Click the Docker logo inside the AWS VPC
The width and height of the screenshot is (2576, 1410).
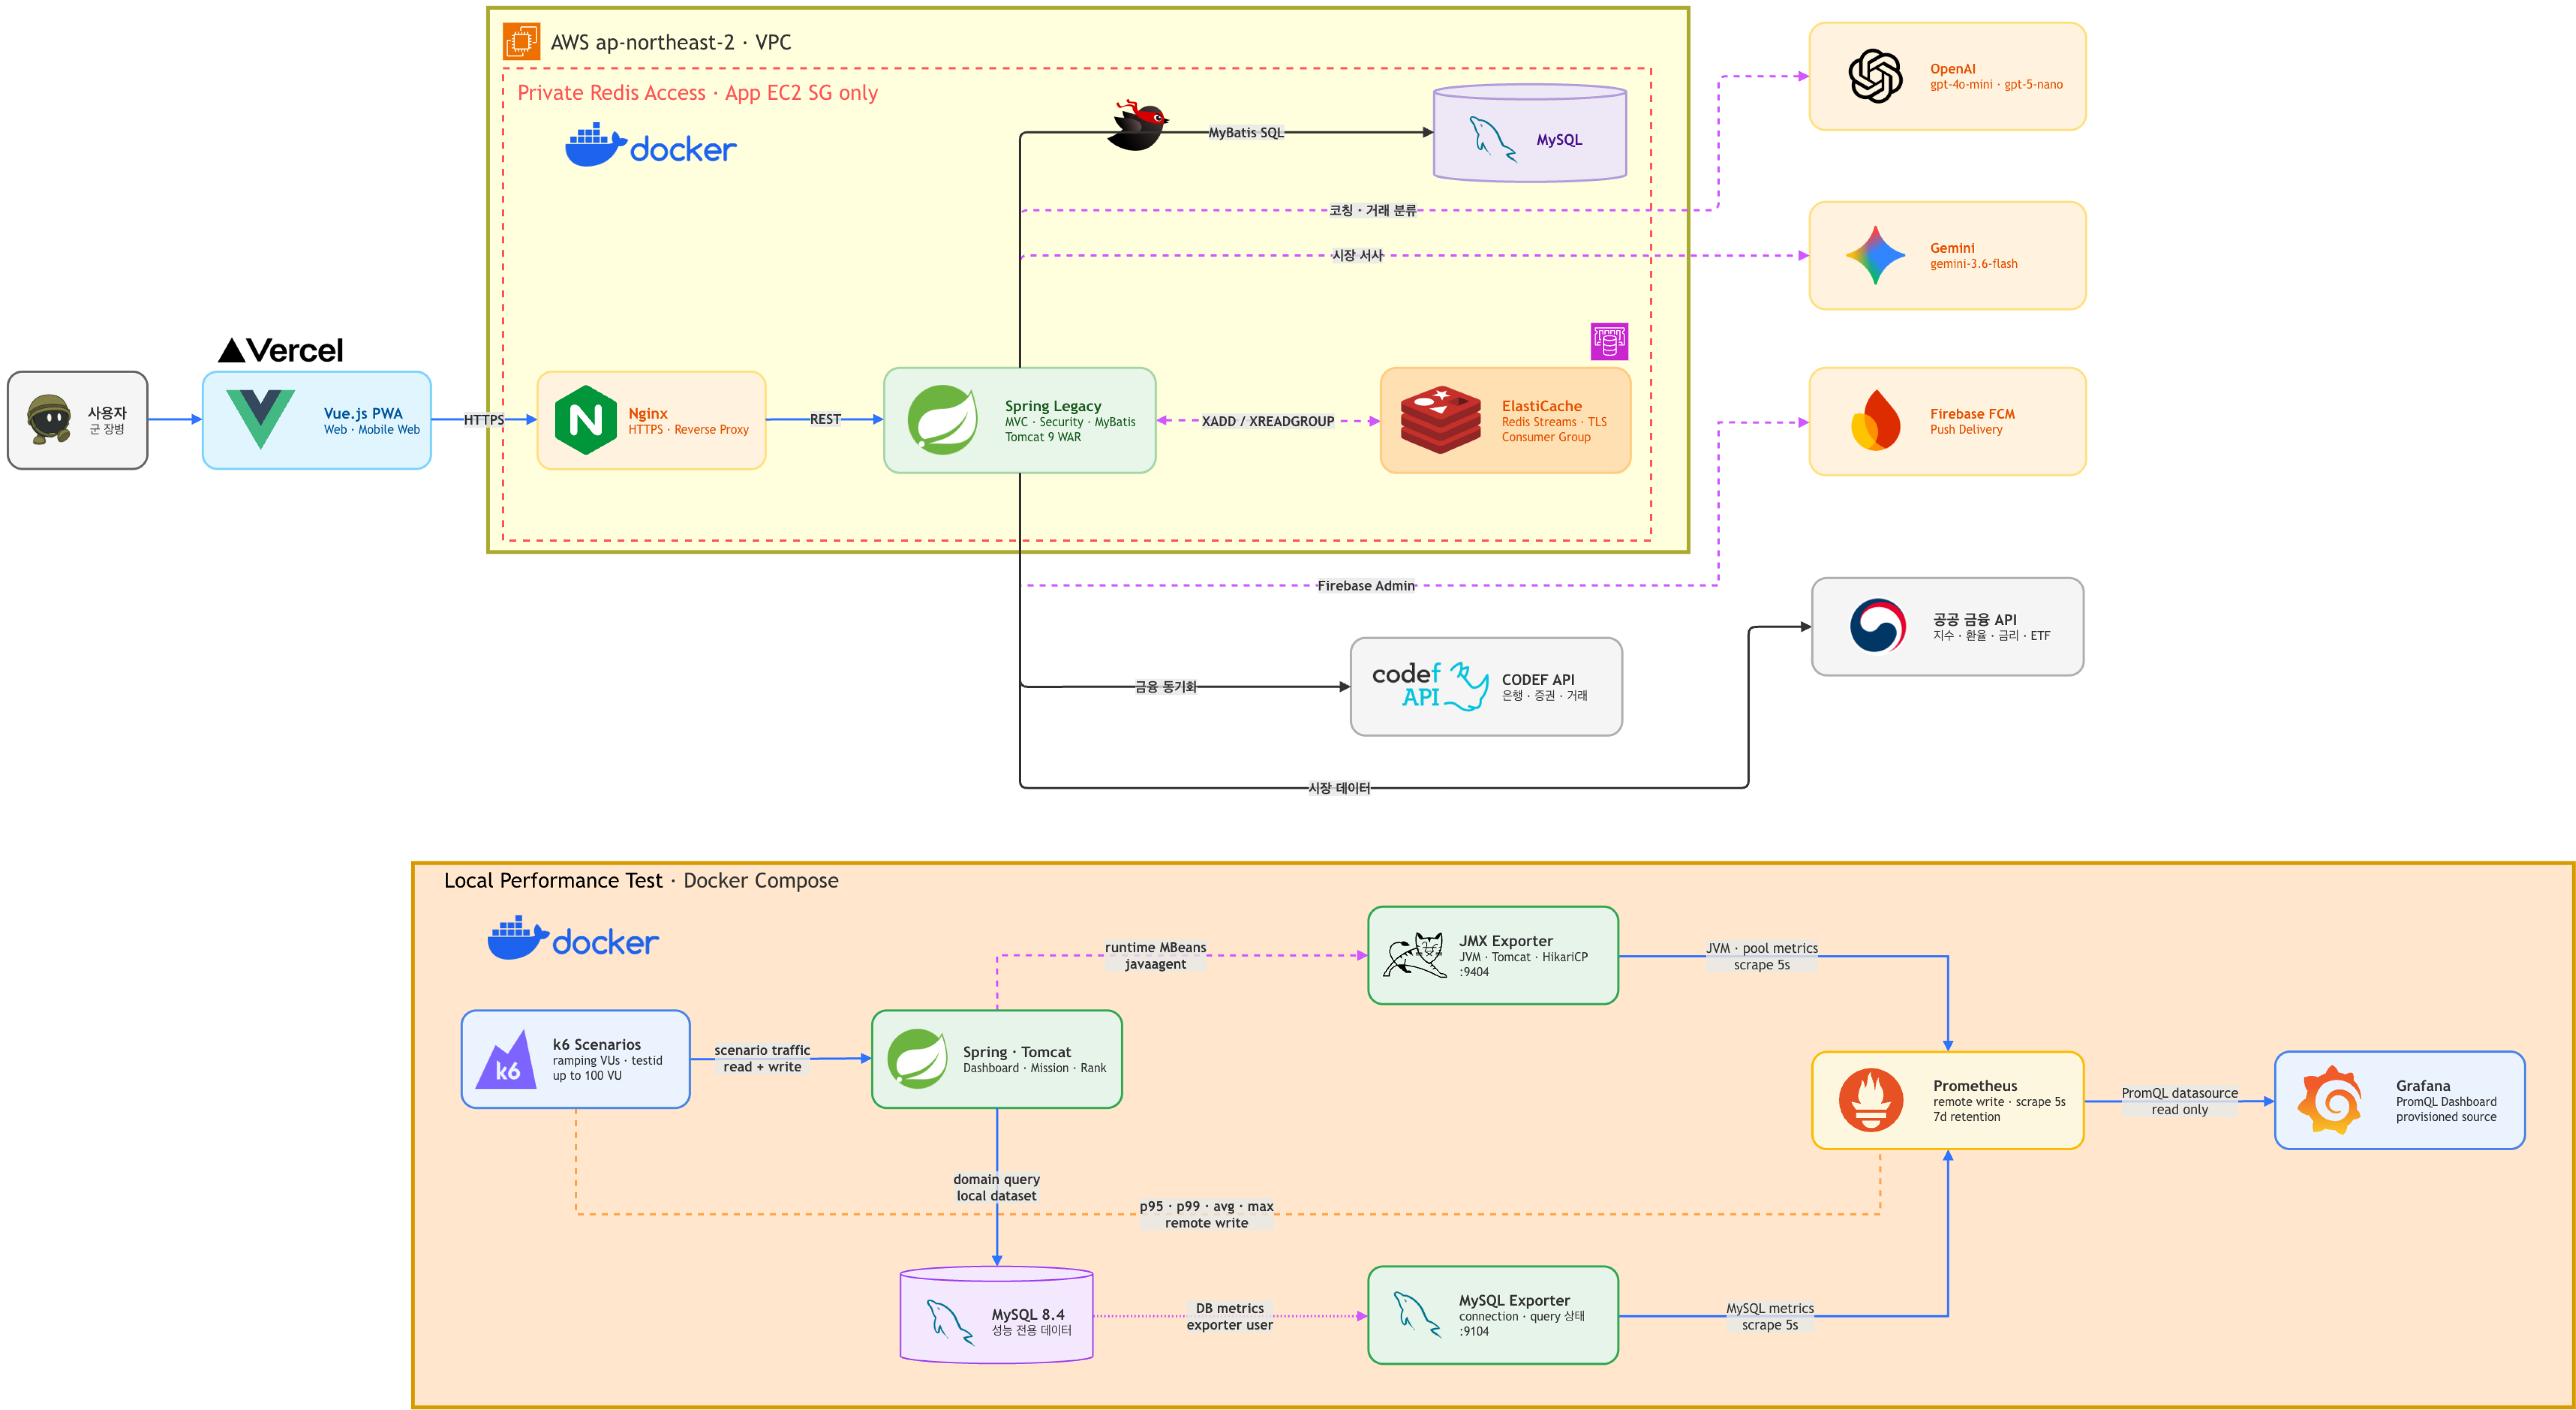651,146
